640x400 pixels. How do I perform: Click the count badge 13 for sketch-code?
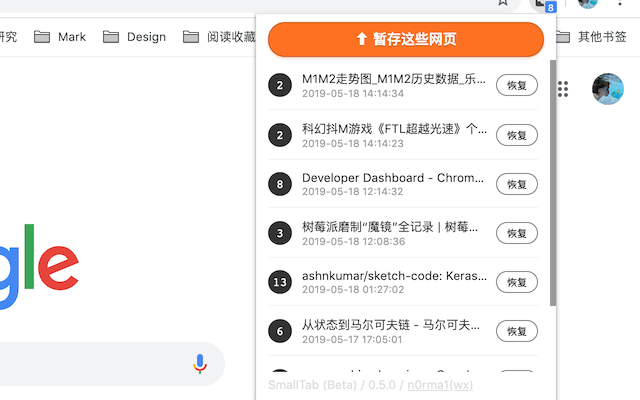click(280, 282)
